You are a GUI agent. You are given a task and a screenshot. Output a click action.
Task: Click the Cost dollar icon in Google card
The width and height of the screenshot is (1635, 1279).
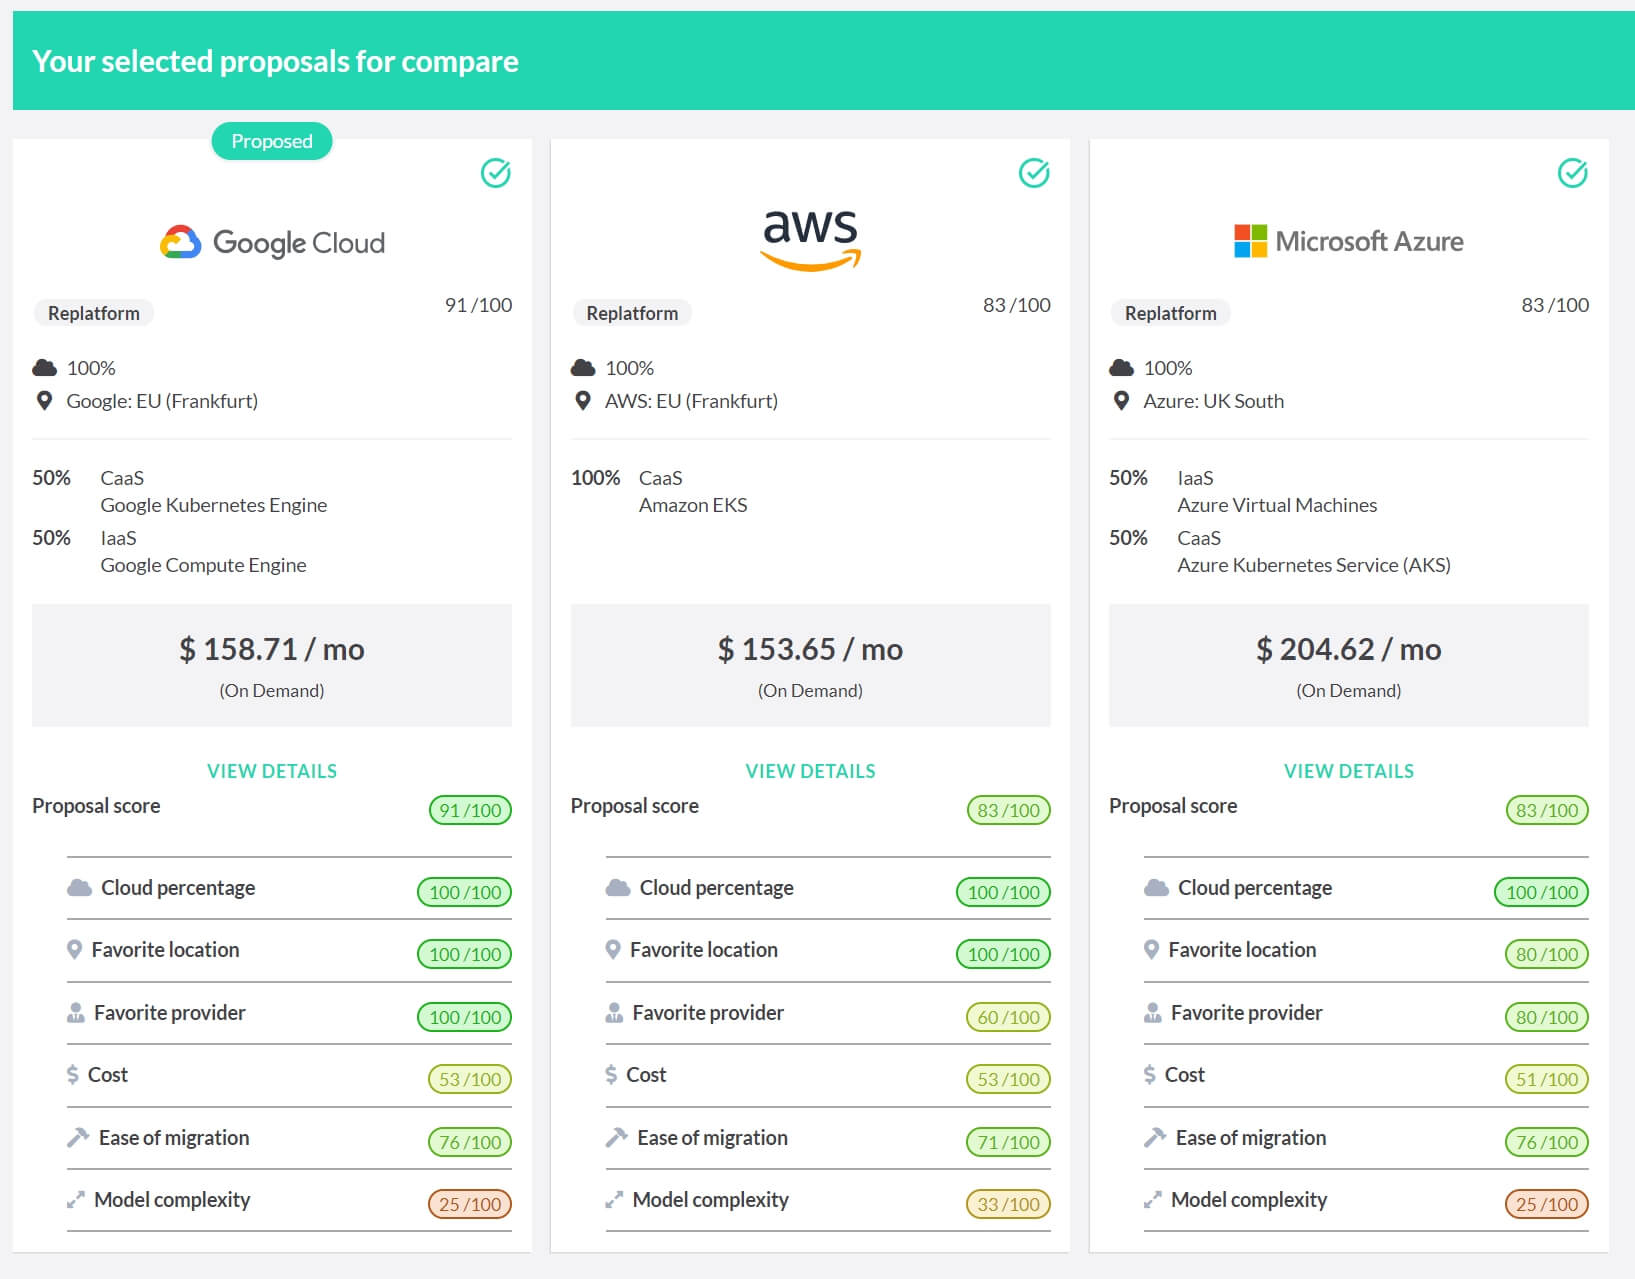pos(72,1075)
